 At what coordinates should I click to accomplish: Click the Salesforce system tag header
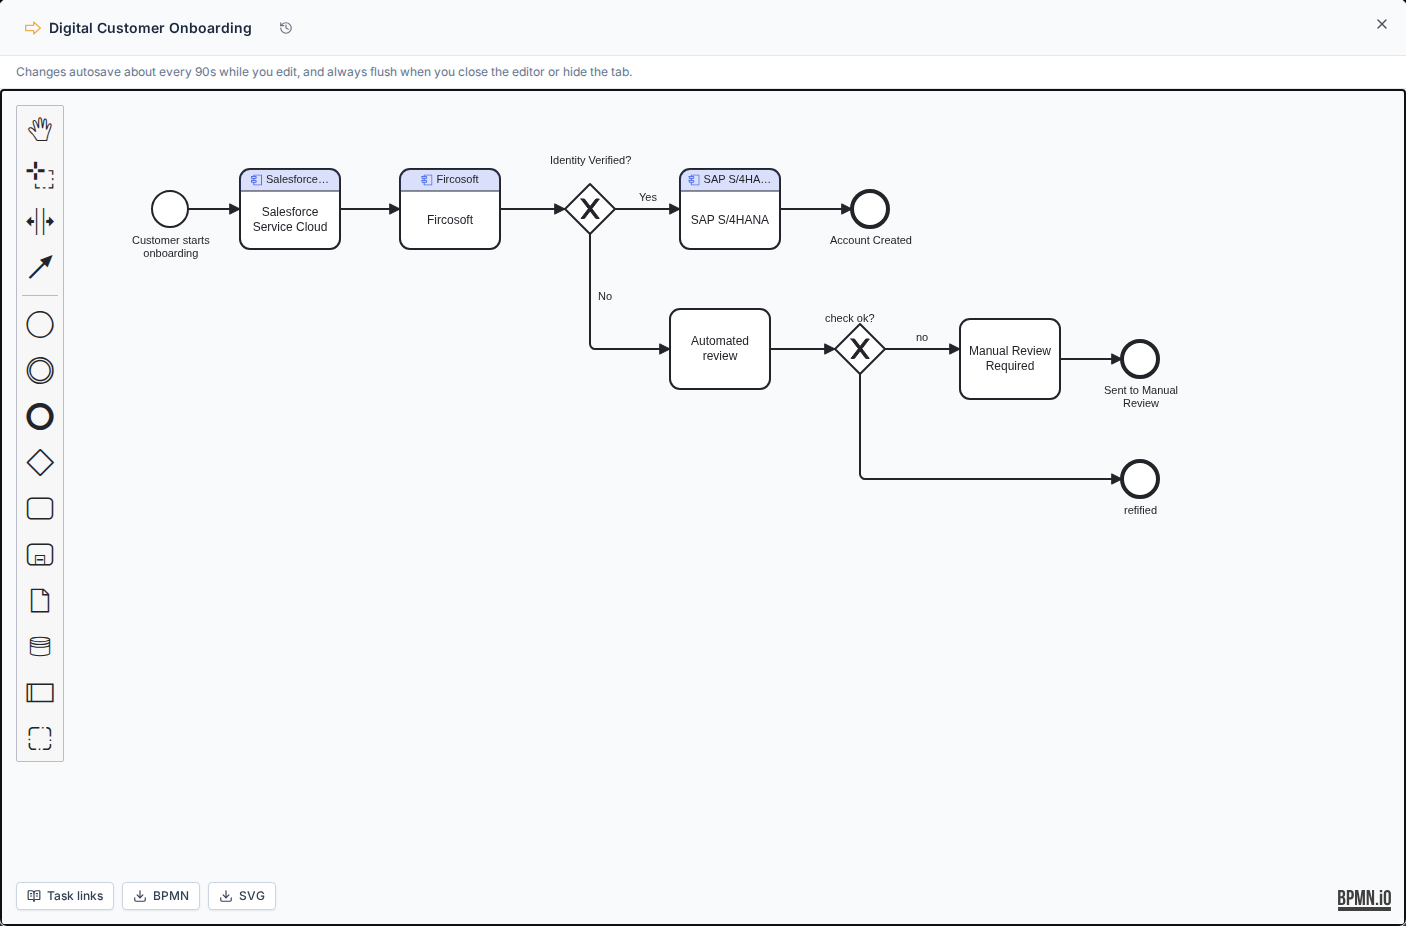pyautogui.click(x=290, y=180)
